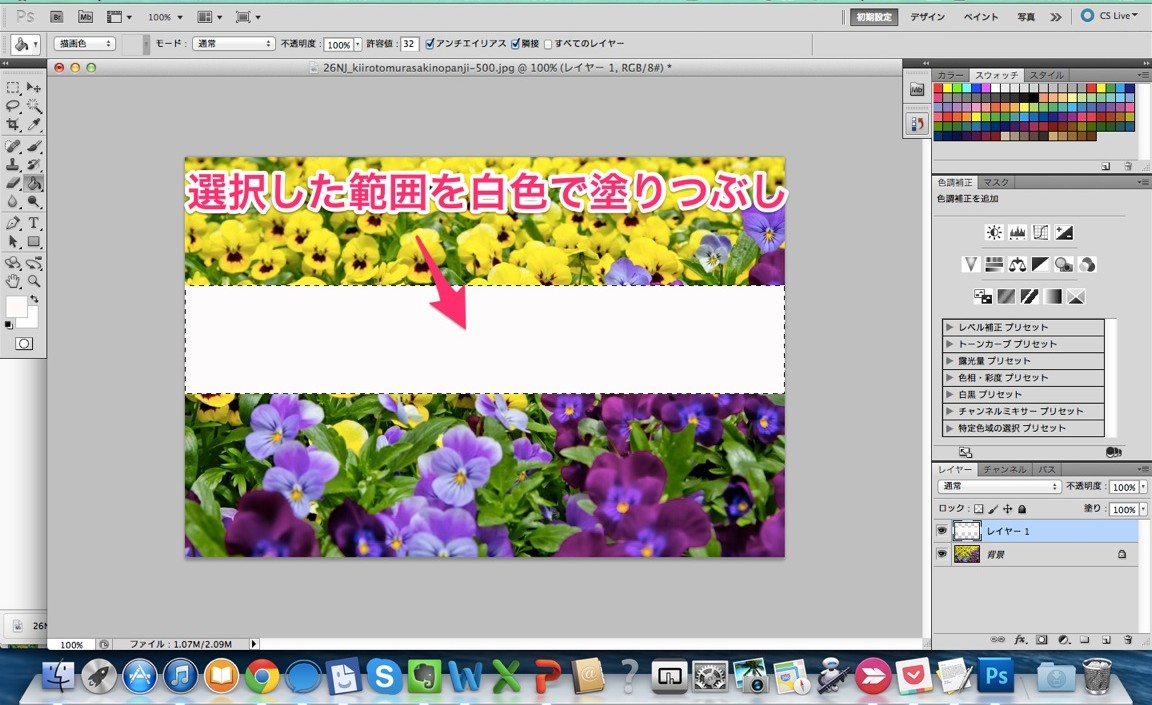Select the Paint Bucket tool in toolbox

(33, 183)
